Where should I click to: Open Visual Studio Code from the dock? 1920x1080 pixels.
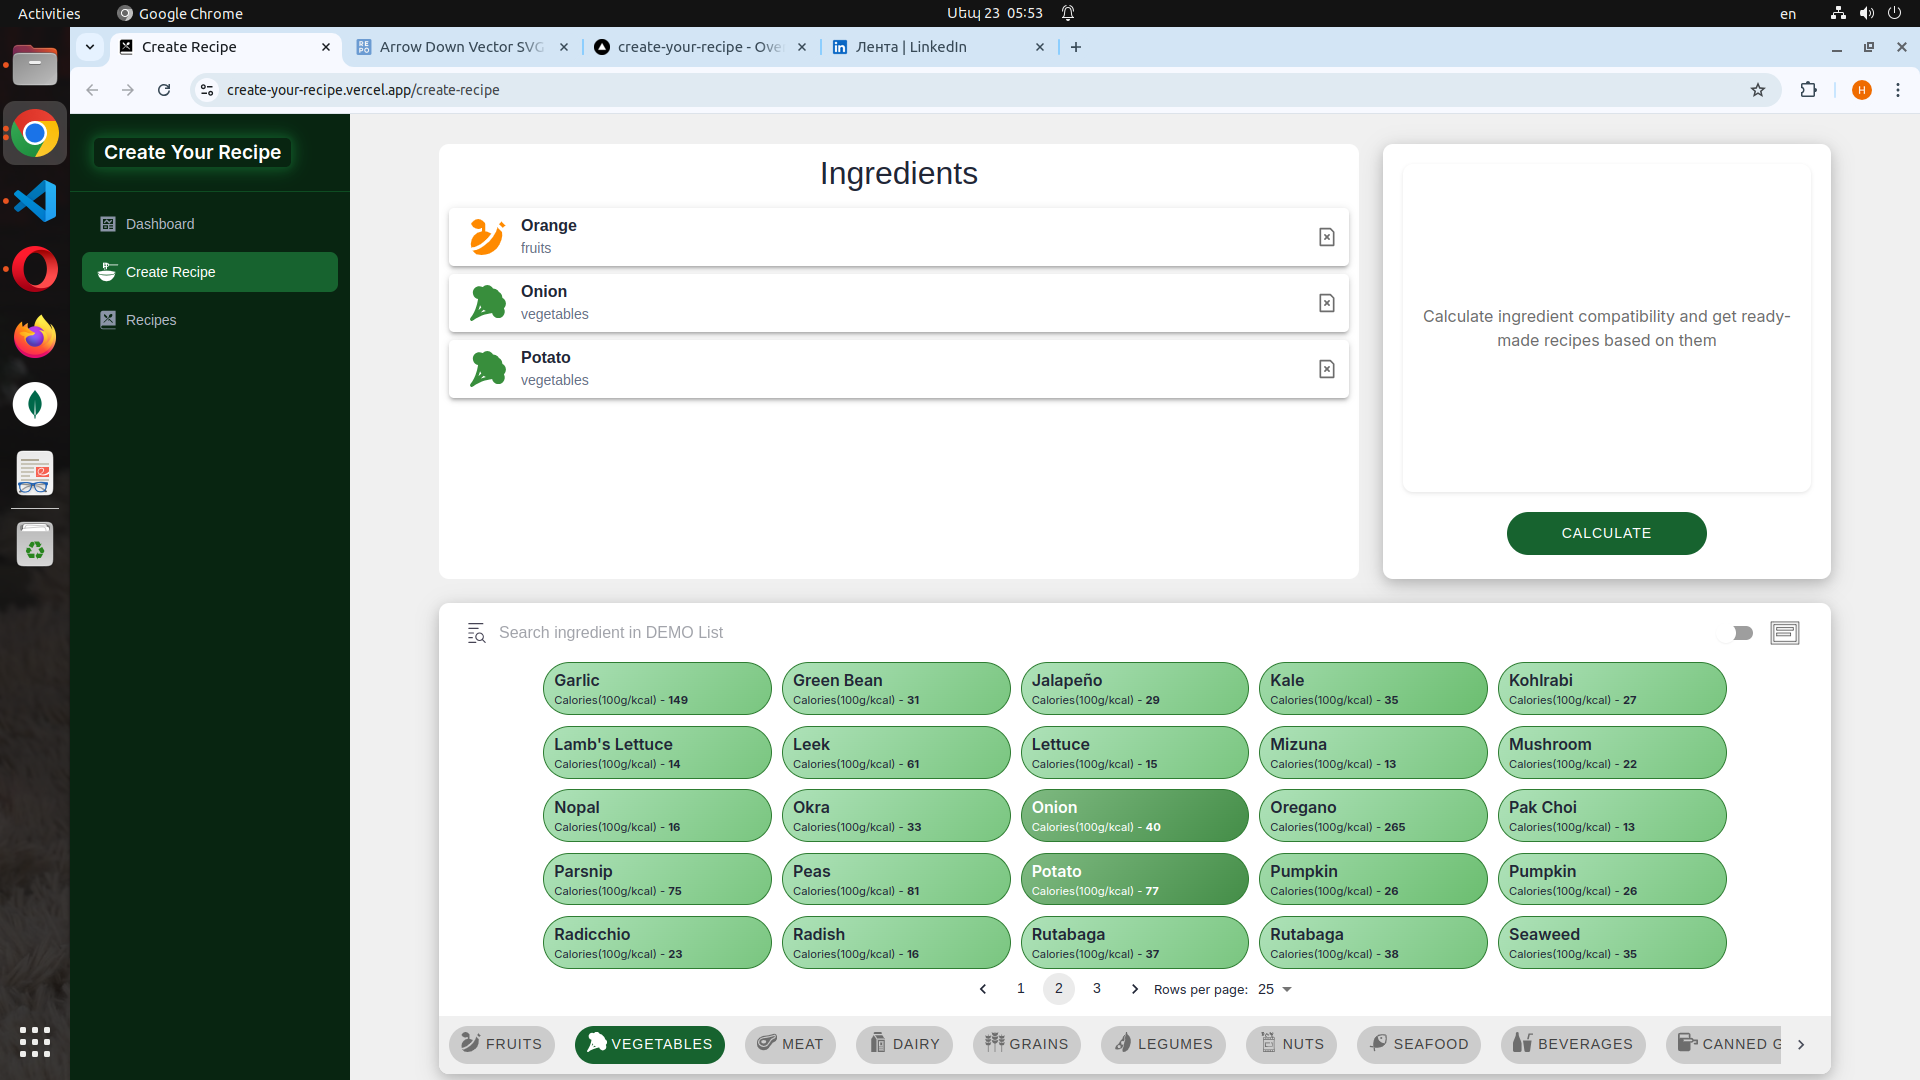35,201
